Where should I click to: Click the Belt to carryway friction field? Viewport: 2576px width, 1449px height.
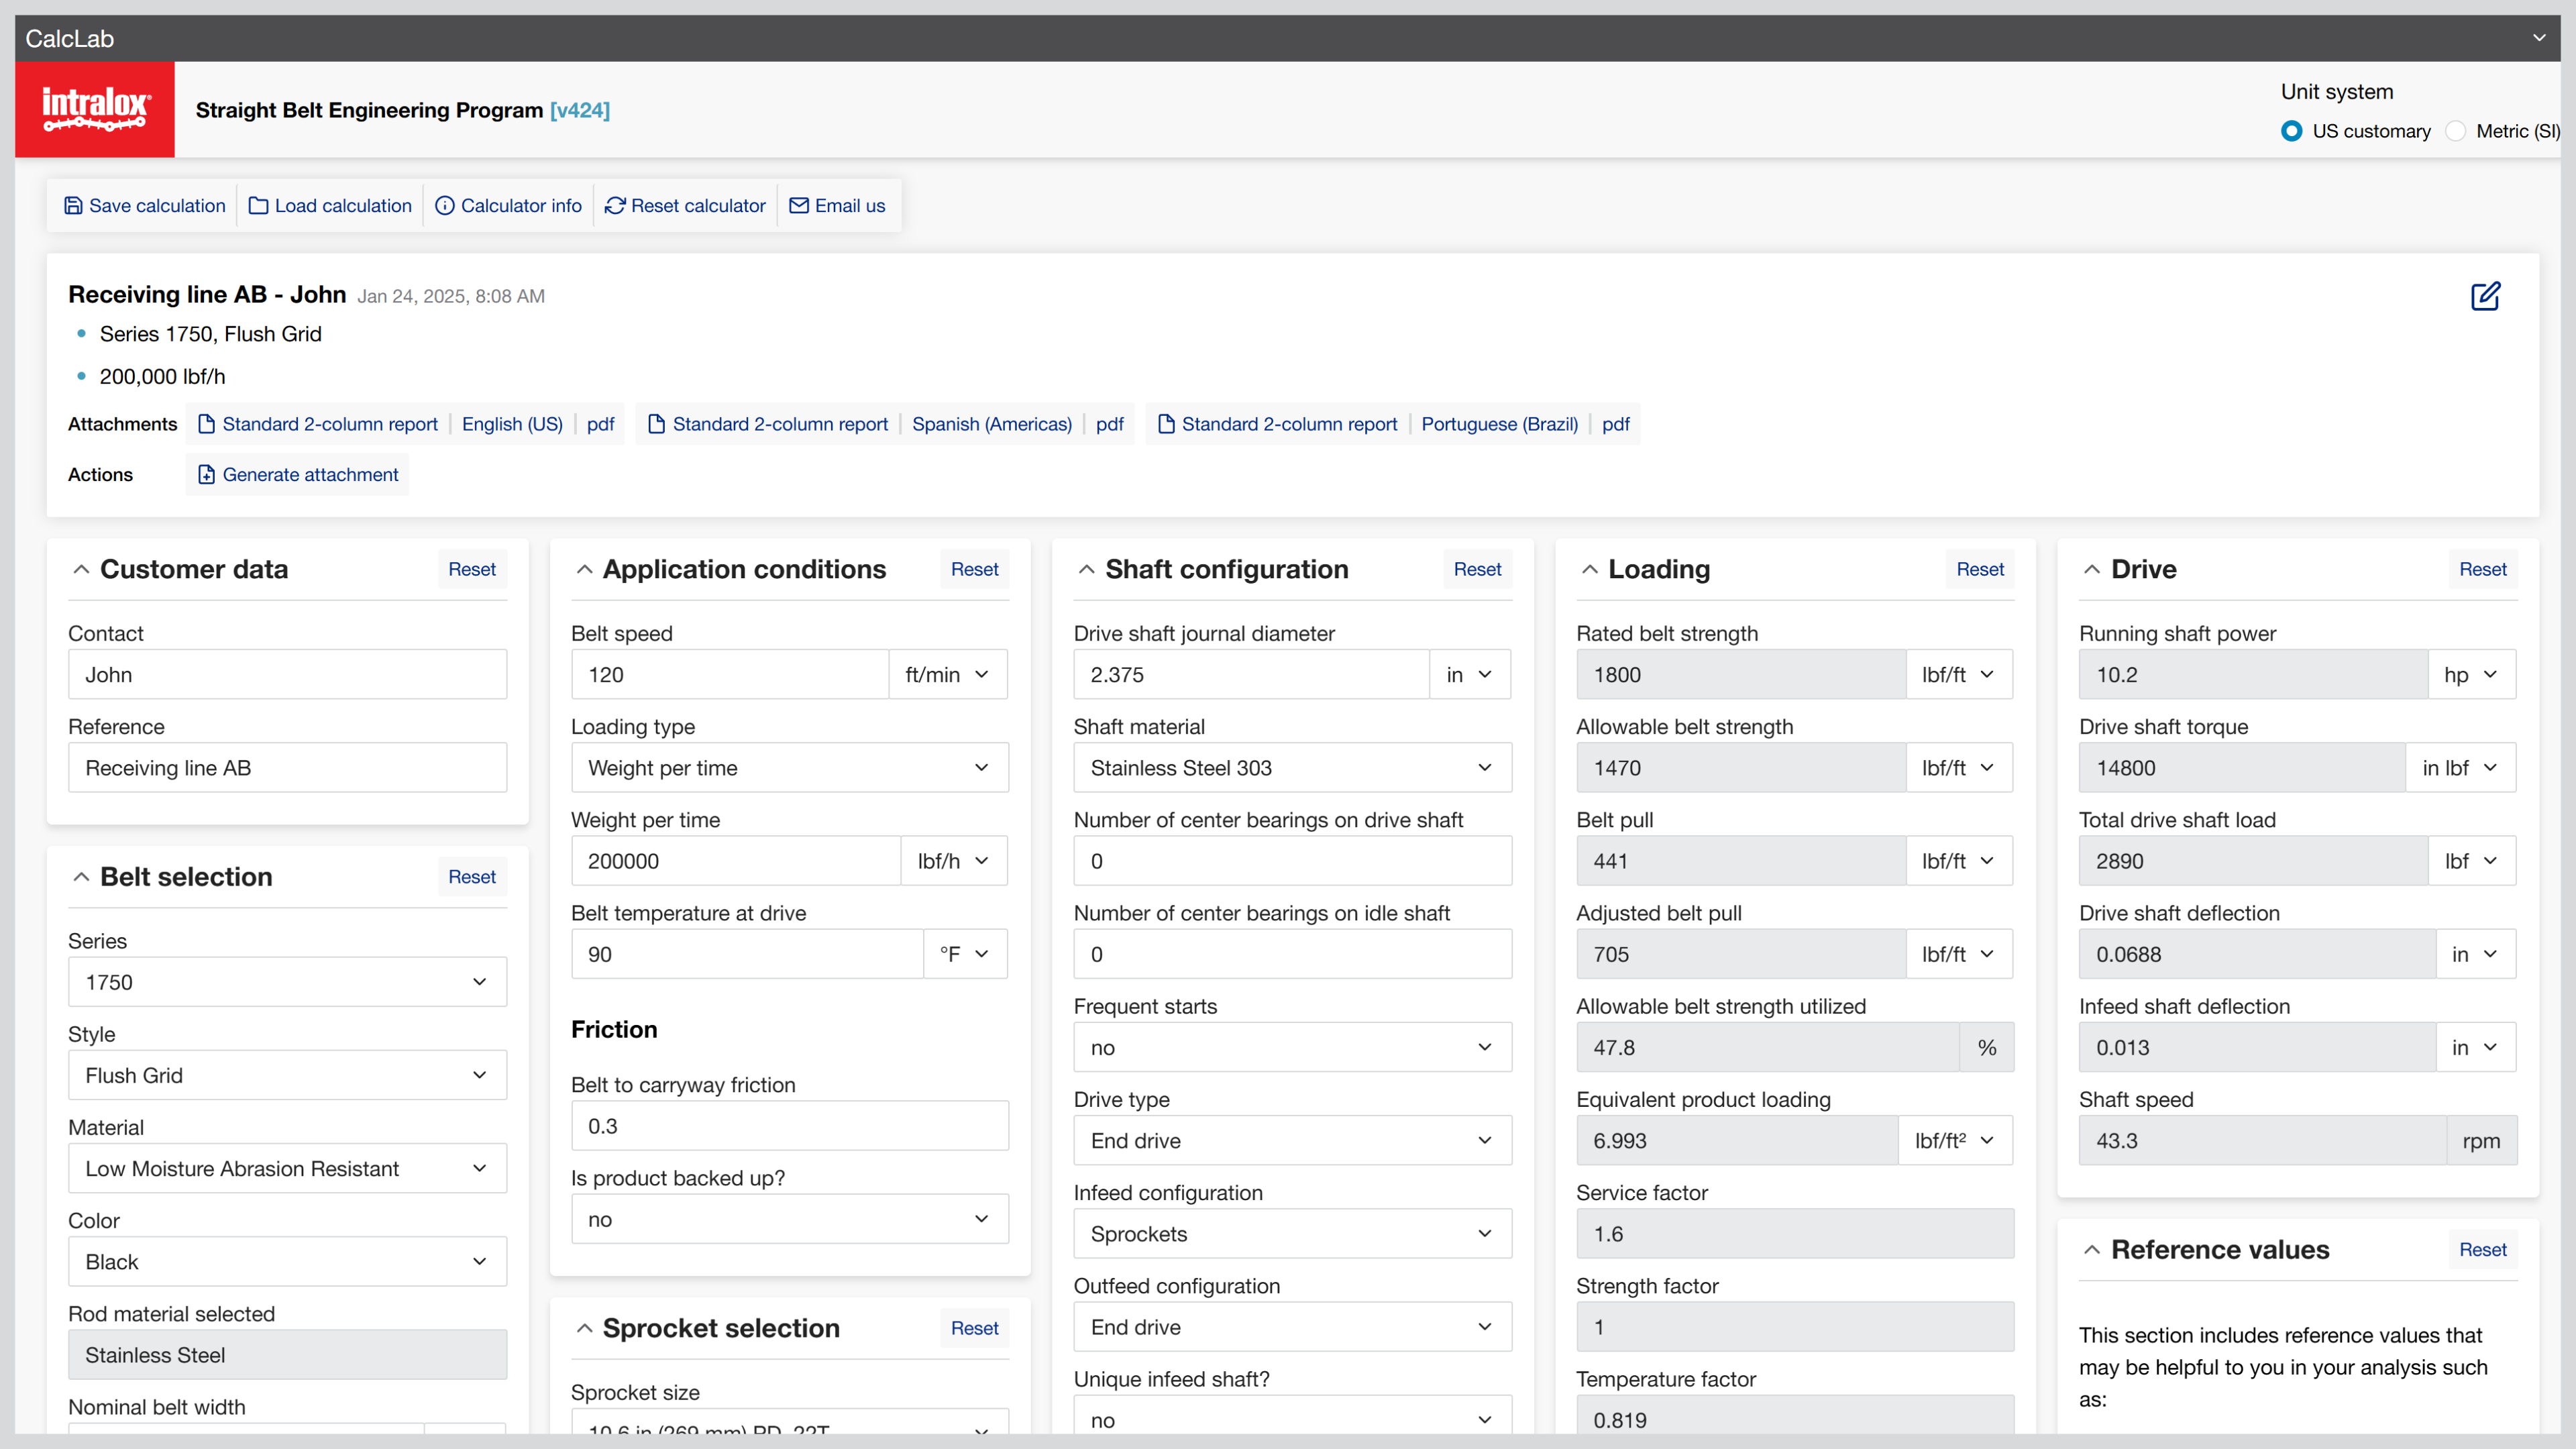coord(789,1126)
